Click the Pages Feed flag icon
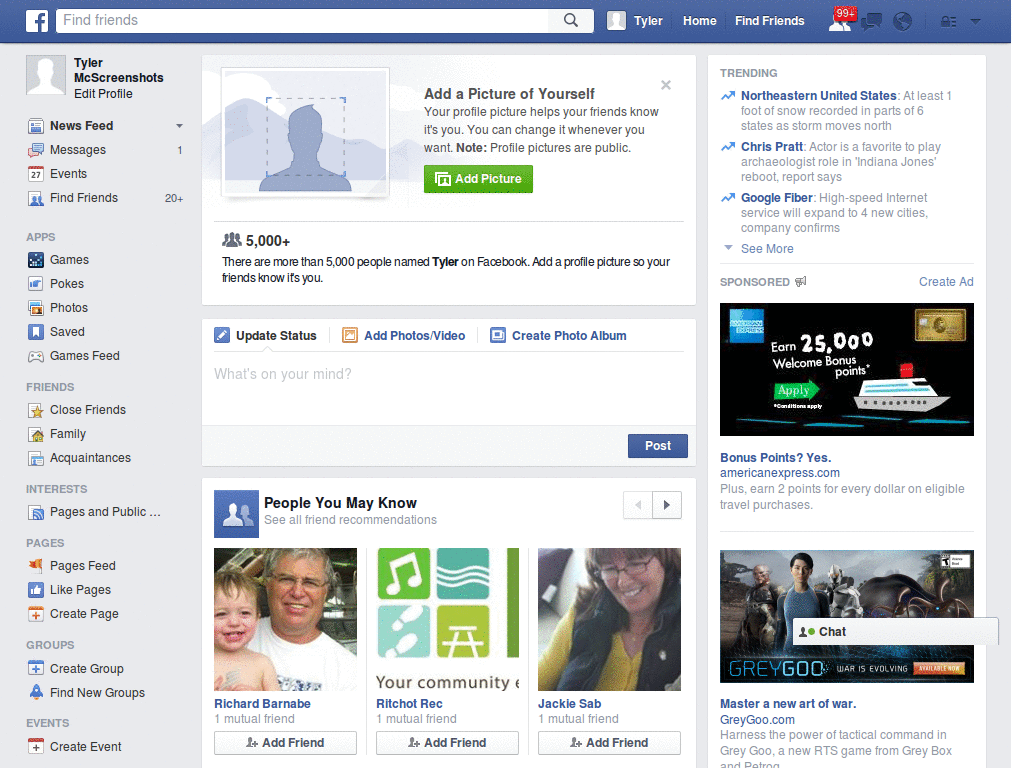The height and width of the screenshot is (768, 1024). (36, 566)
